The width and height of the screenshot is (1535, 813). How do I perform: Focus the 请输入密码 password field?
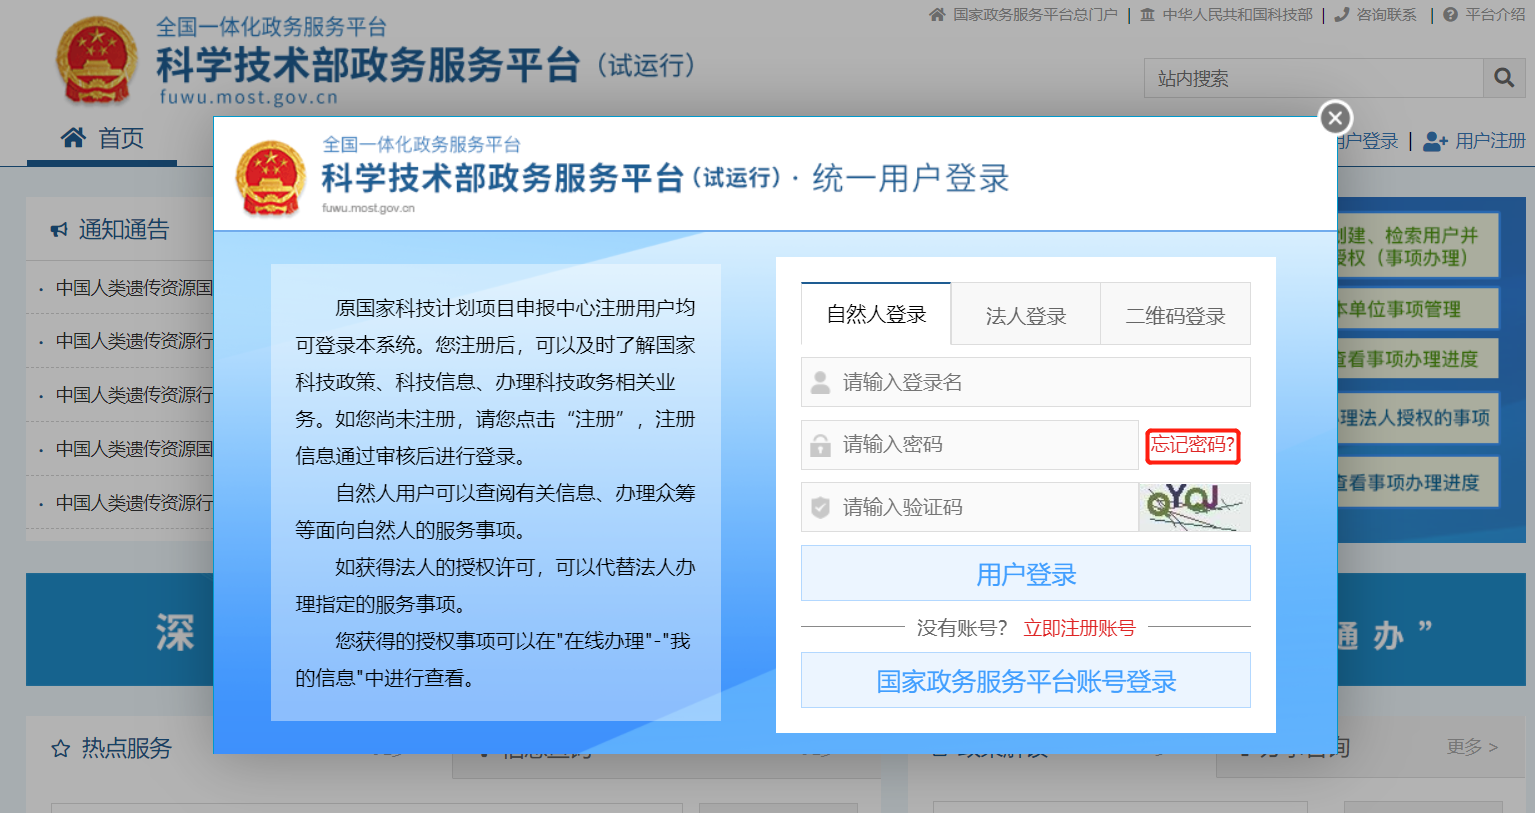[985, 445]
